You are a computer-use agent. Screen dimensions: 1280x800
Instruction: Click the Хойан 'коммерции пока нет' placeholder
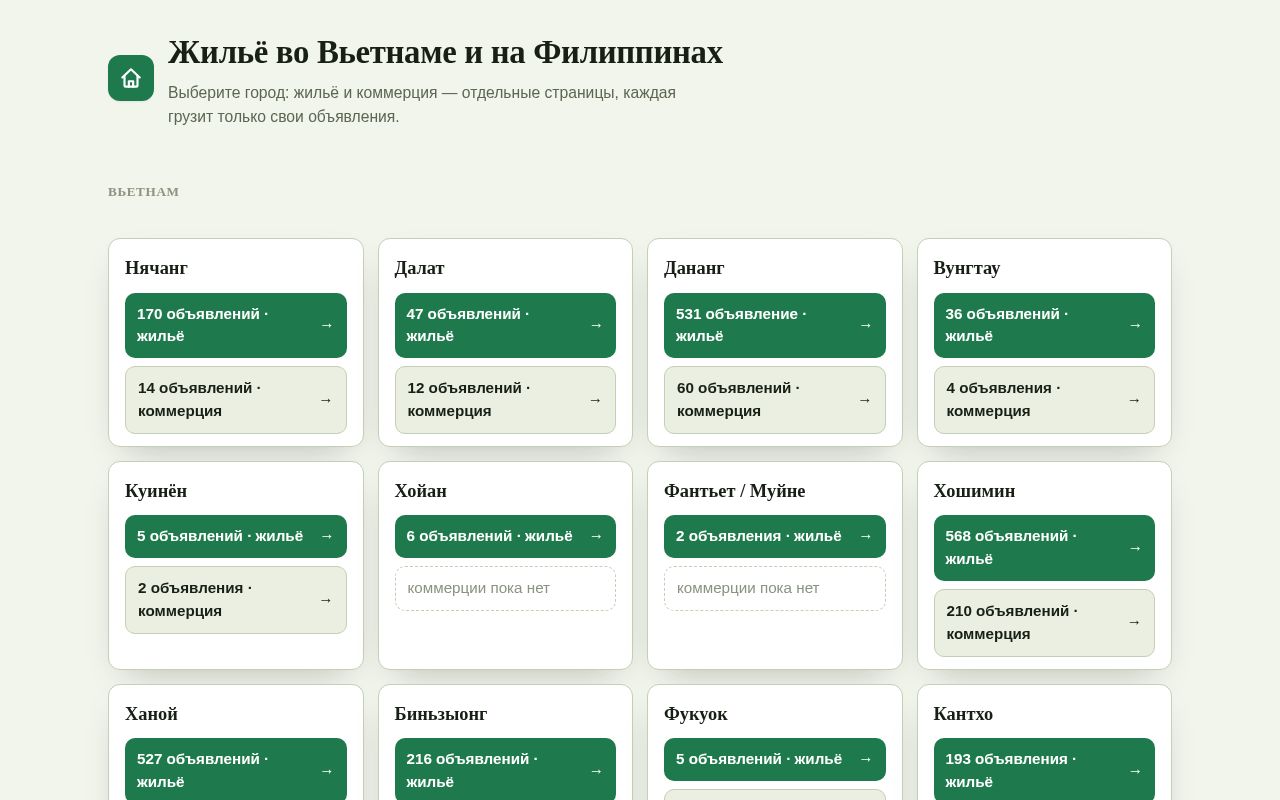tap(505, 588)
